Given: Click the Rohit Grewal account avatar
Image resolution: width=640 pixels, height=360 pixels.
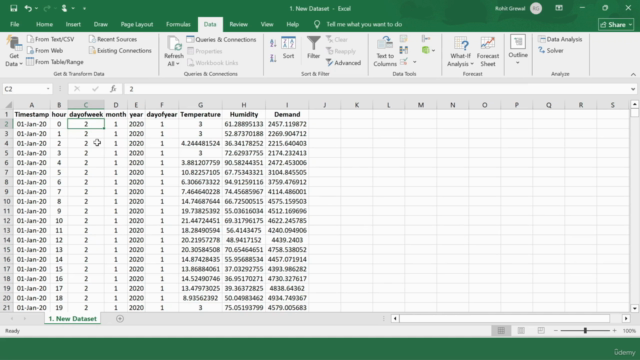Looking at the screenshot, I should coord(536,9).
